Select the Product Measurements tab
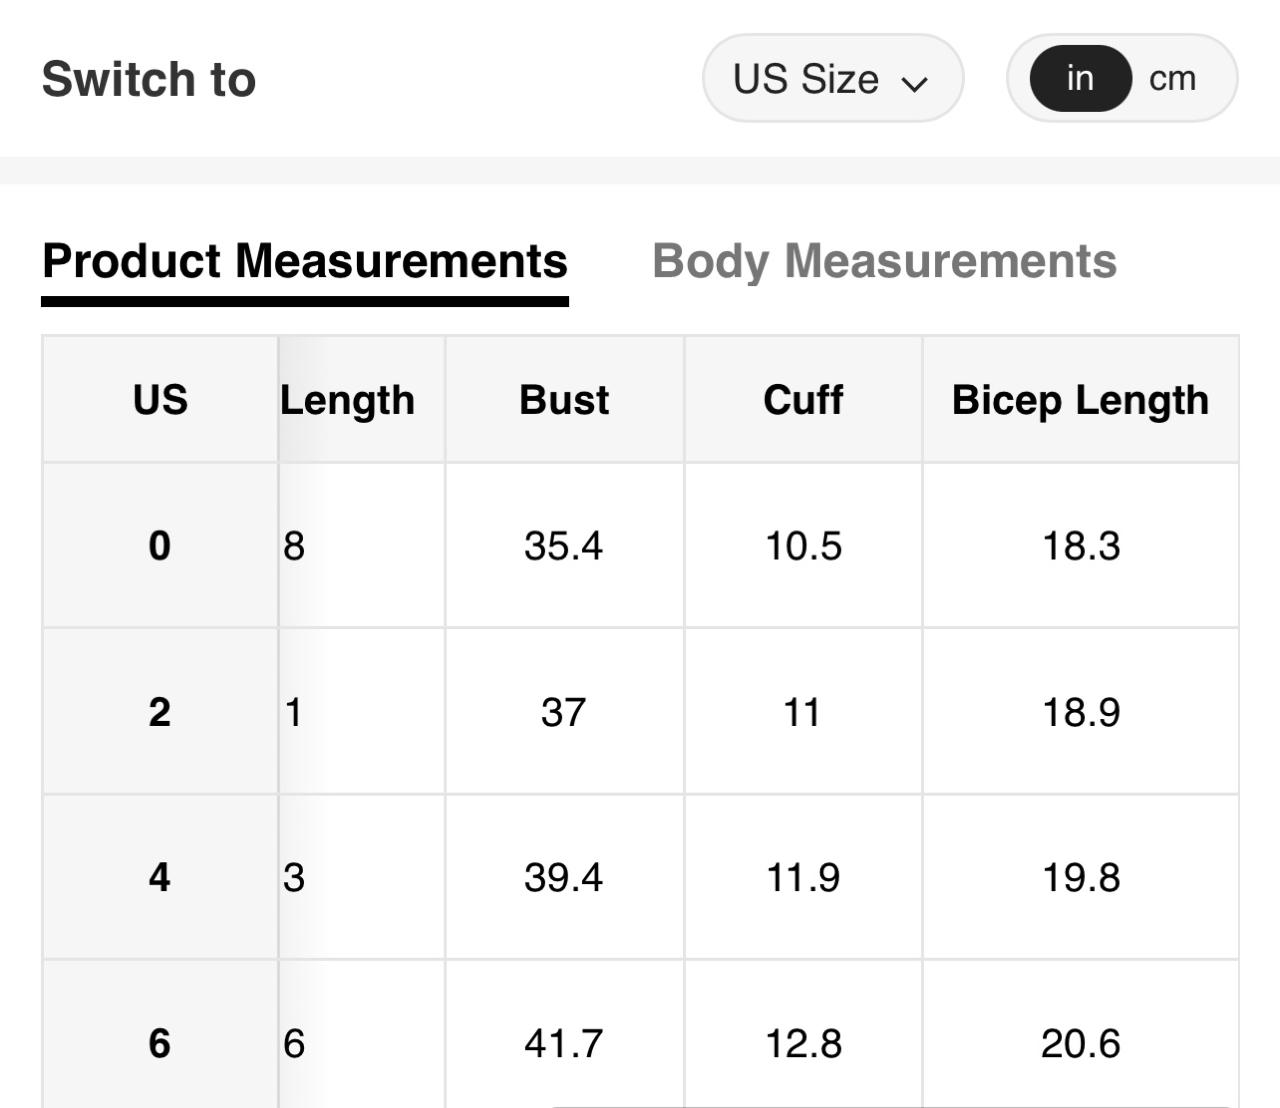 tap(305, 261)
